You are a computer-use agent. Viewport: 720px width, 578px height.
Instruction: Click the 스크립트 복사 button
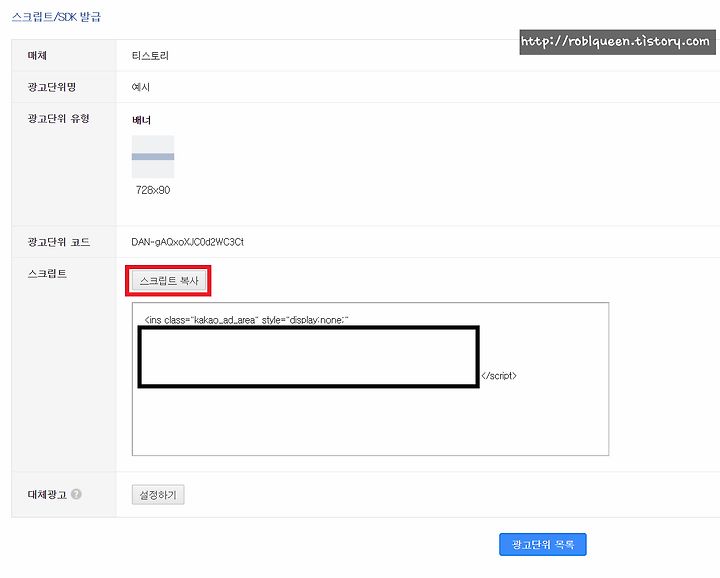169,281
